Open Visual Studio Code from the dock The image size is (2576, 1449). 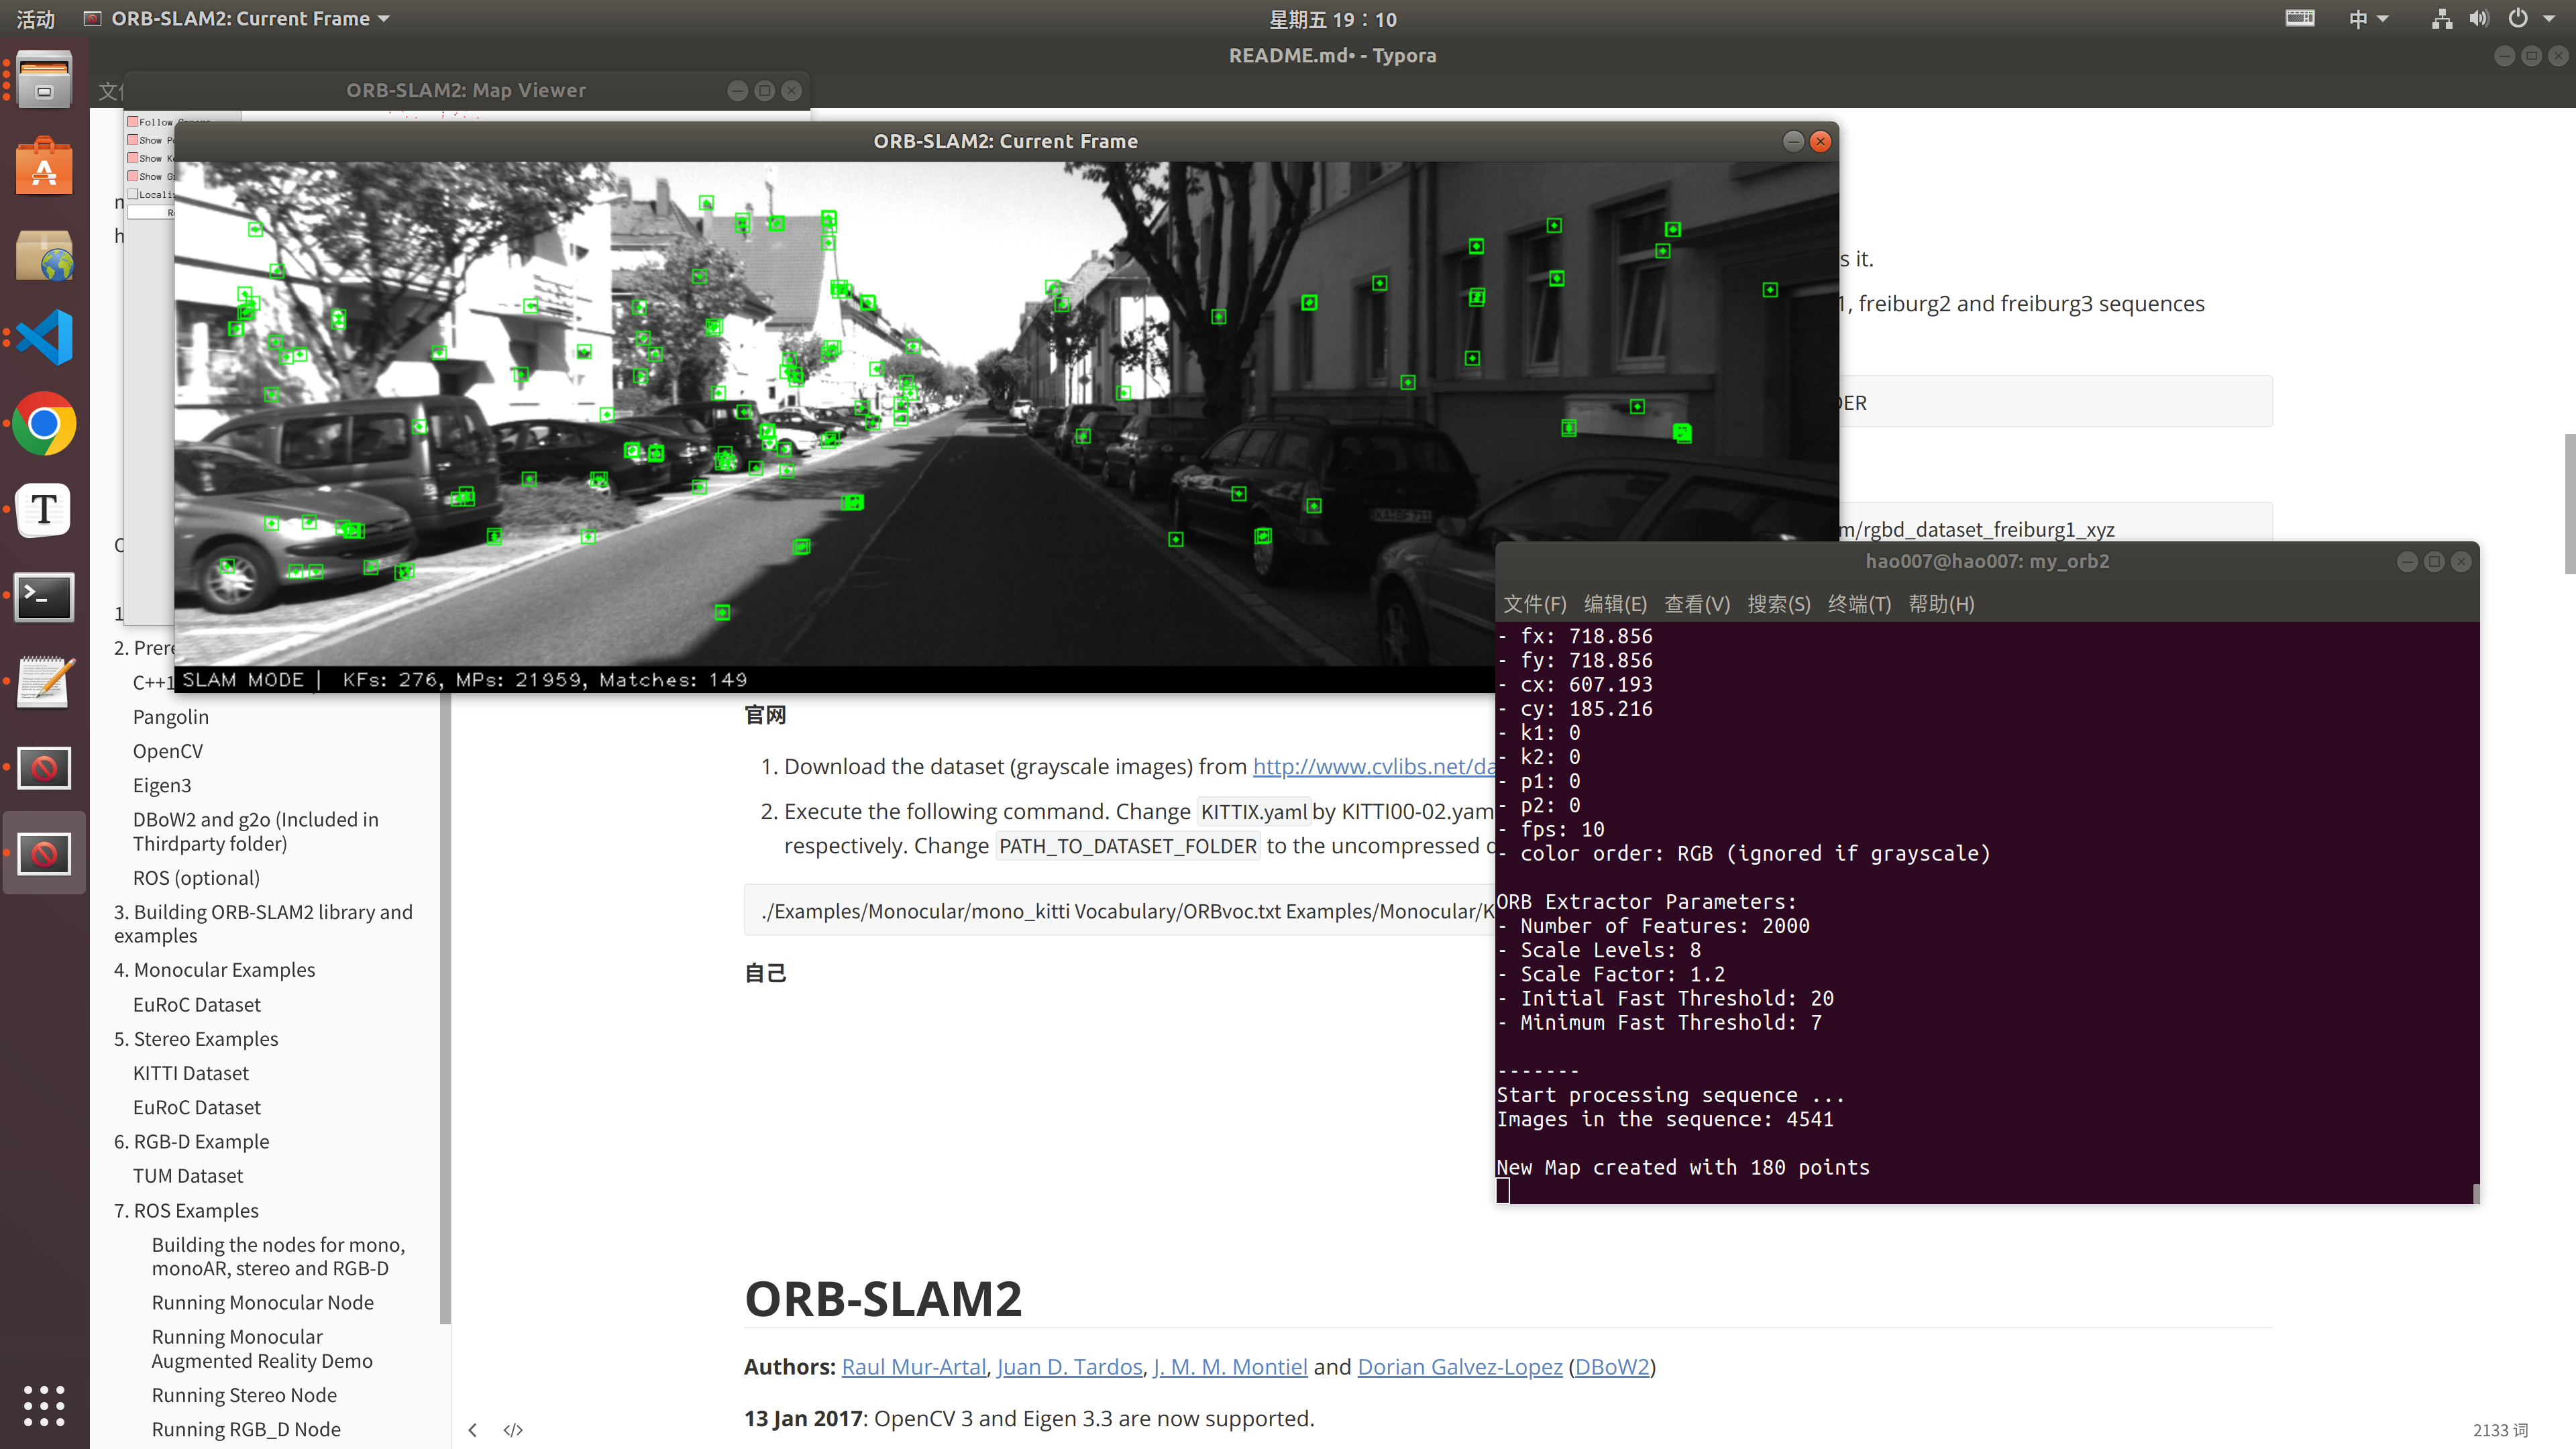(x=44, y=338)
